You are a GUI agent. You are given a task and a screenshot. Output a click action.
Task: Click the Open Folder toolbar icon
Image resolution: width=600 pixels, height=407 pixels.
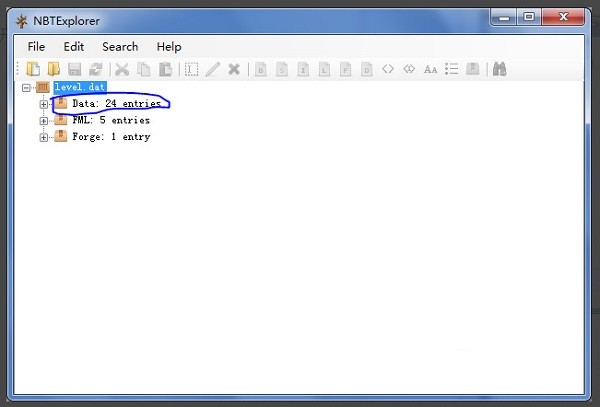54,69
